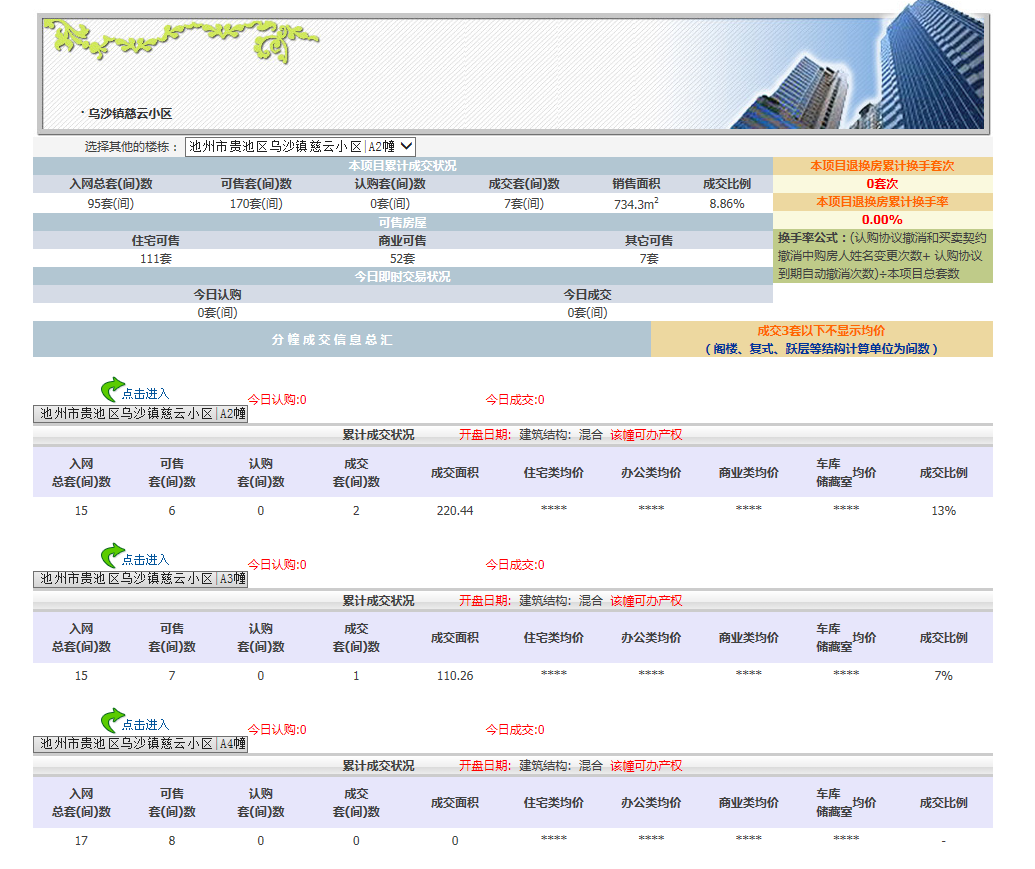The width and height of the screenshot is (1035, 869).
Task: Click the 换手率公式 formula description
Action: click(883, 256)
